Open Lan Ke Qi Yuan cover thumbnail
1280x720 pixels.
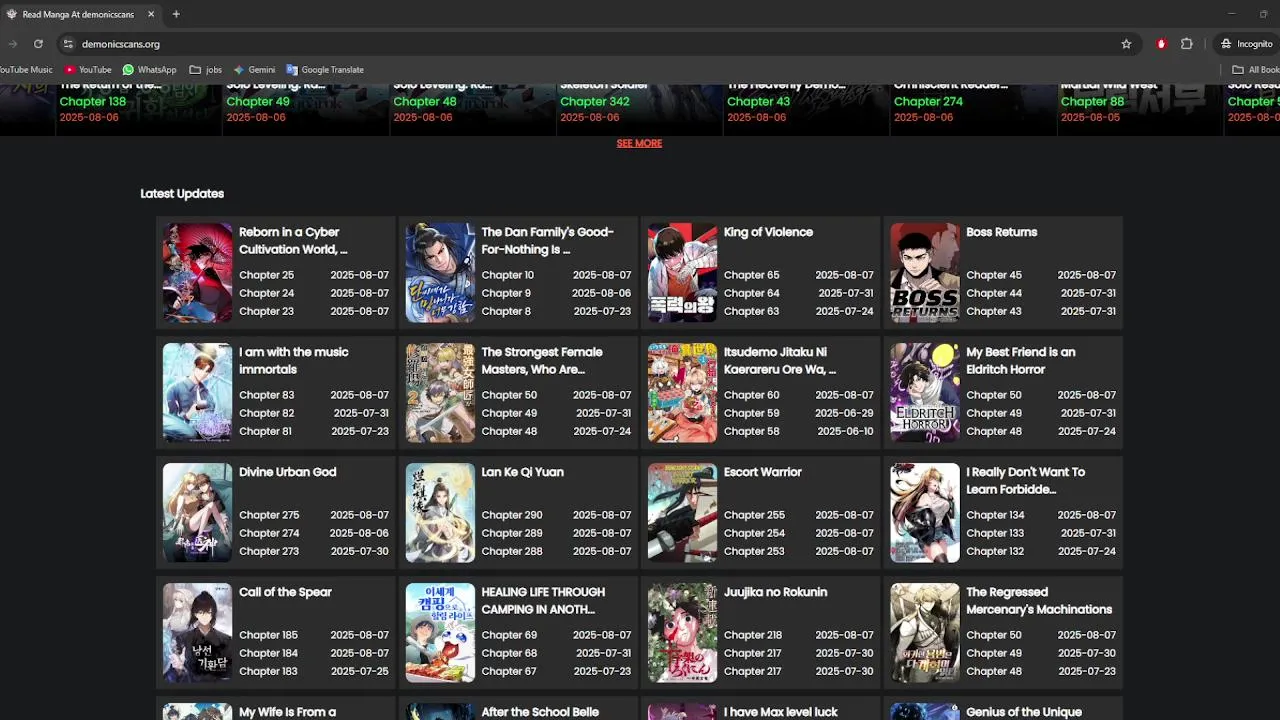coord(440,513)
